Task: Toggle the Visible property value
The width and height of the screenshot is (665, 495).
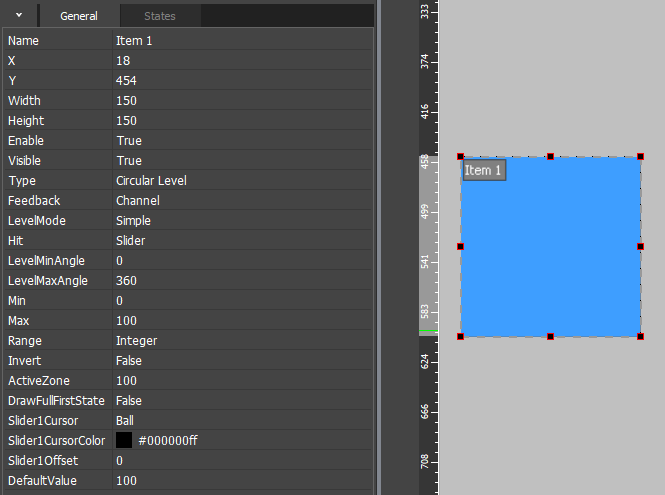Action: coord(240,161)
